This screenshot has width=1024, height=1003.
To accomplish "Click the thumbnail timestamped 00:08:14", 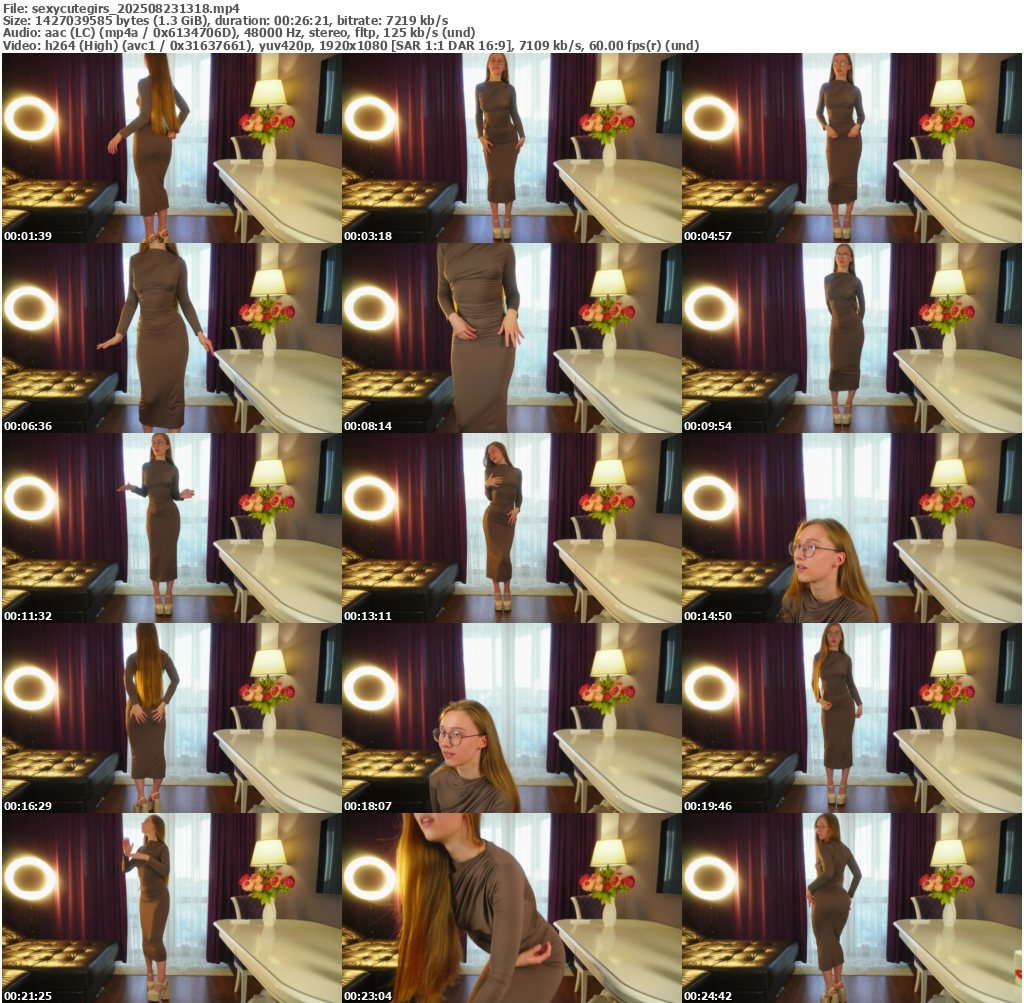I will [511, 338].
